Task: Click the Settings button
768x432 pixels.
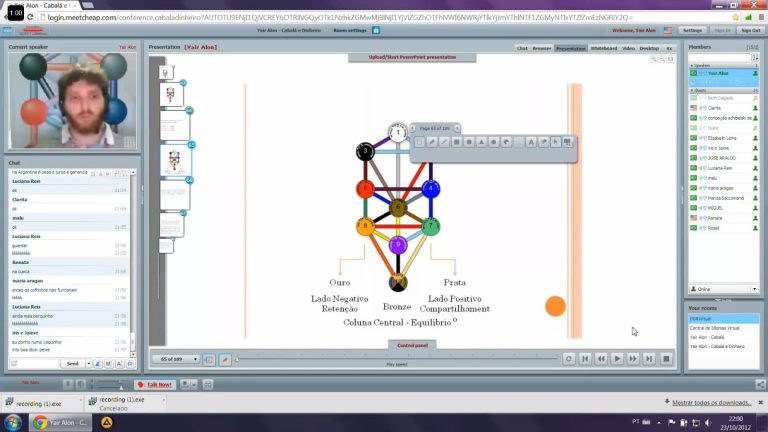Action: click(693, 30)
